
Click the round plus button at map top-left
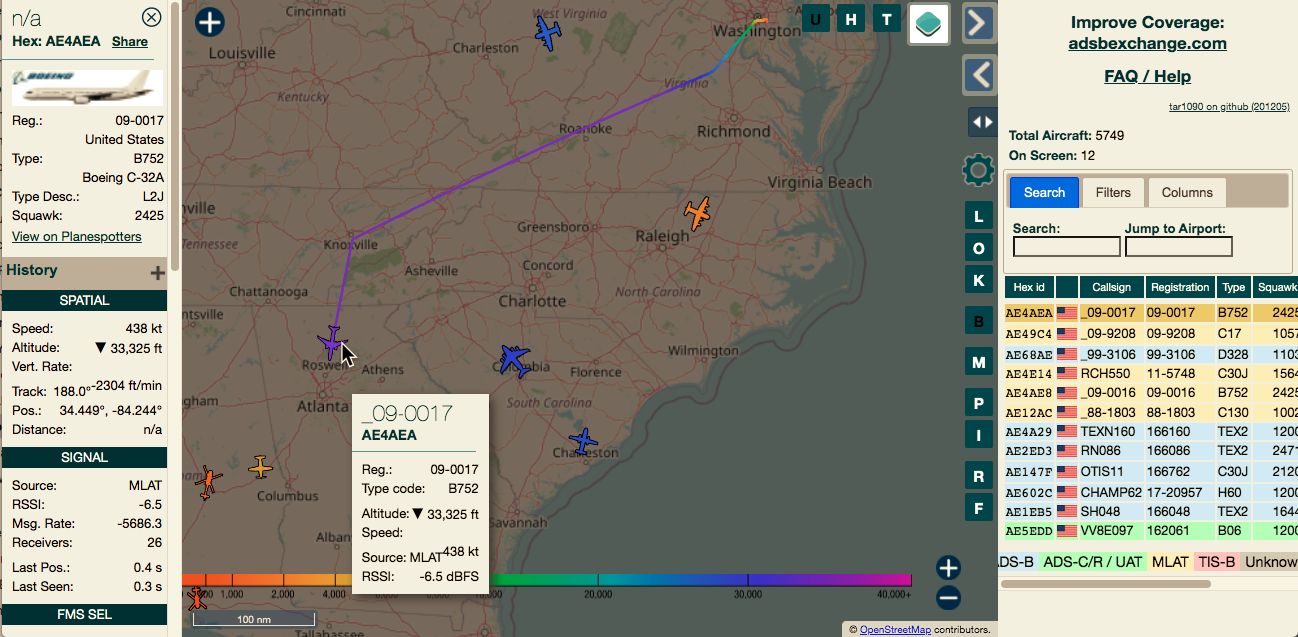tap(209, 22)
